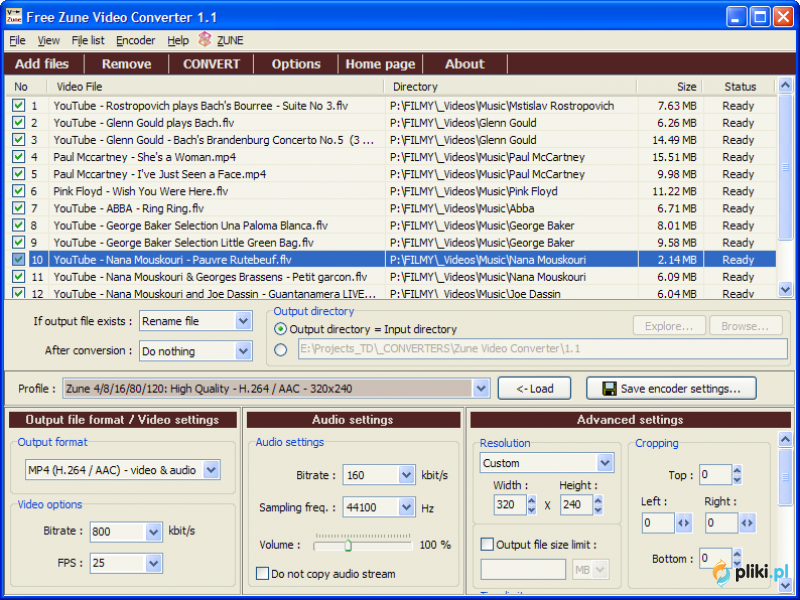This screenshot has height=600, width=800.
Task: Open Home page from toolbar
Action: coord(380,64)
